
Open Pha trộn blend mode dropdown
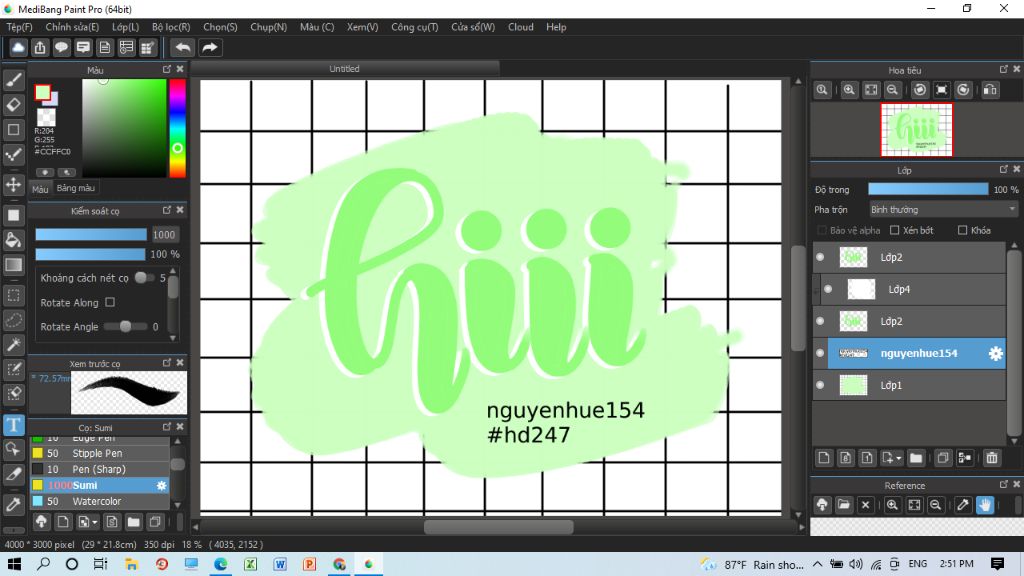(943, 210)
